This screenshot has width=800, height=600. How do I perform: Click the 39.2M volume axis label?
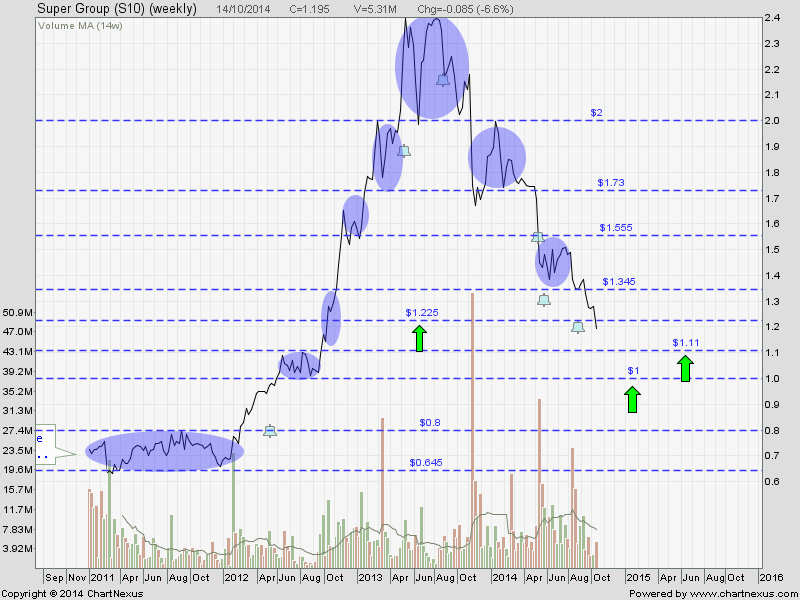(18, 371)
